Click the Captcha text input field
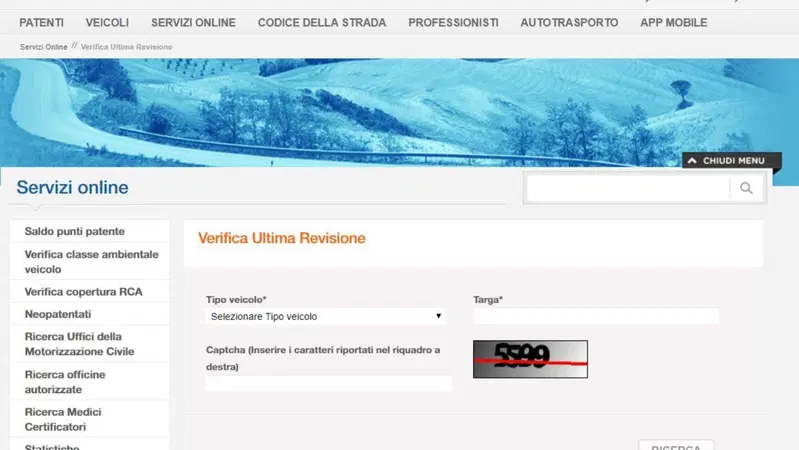 [329, 383]
